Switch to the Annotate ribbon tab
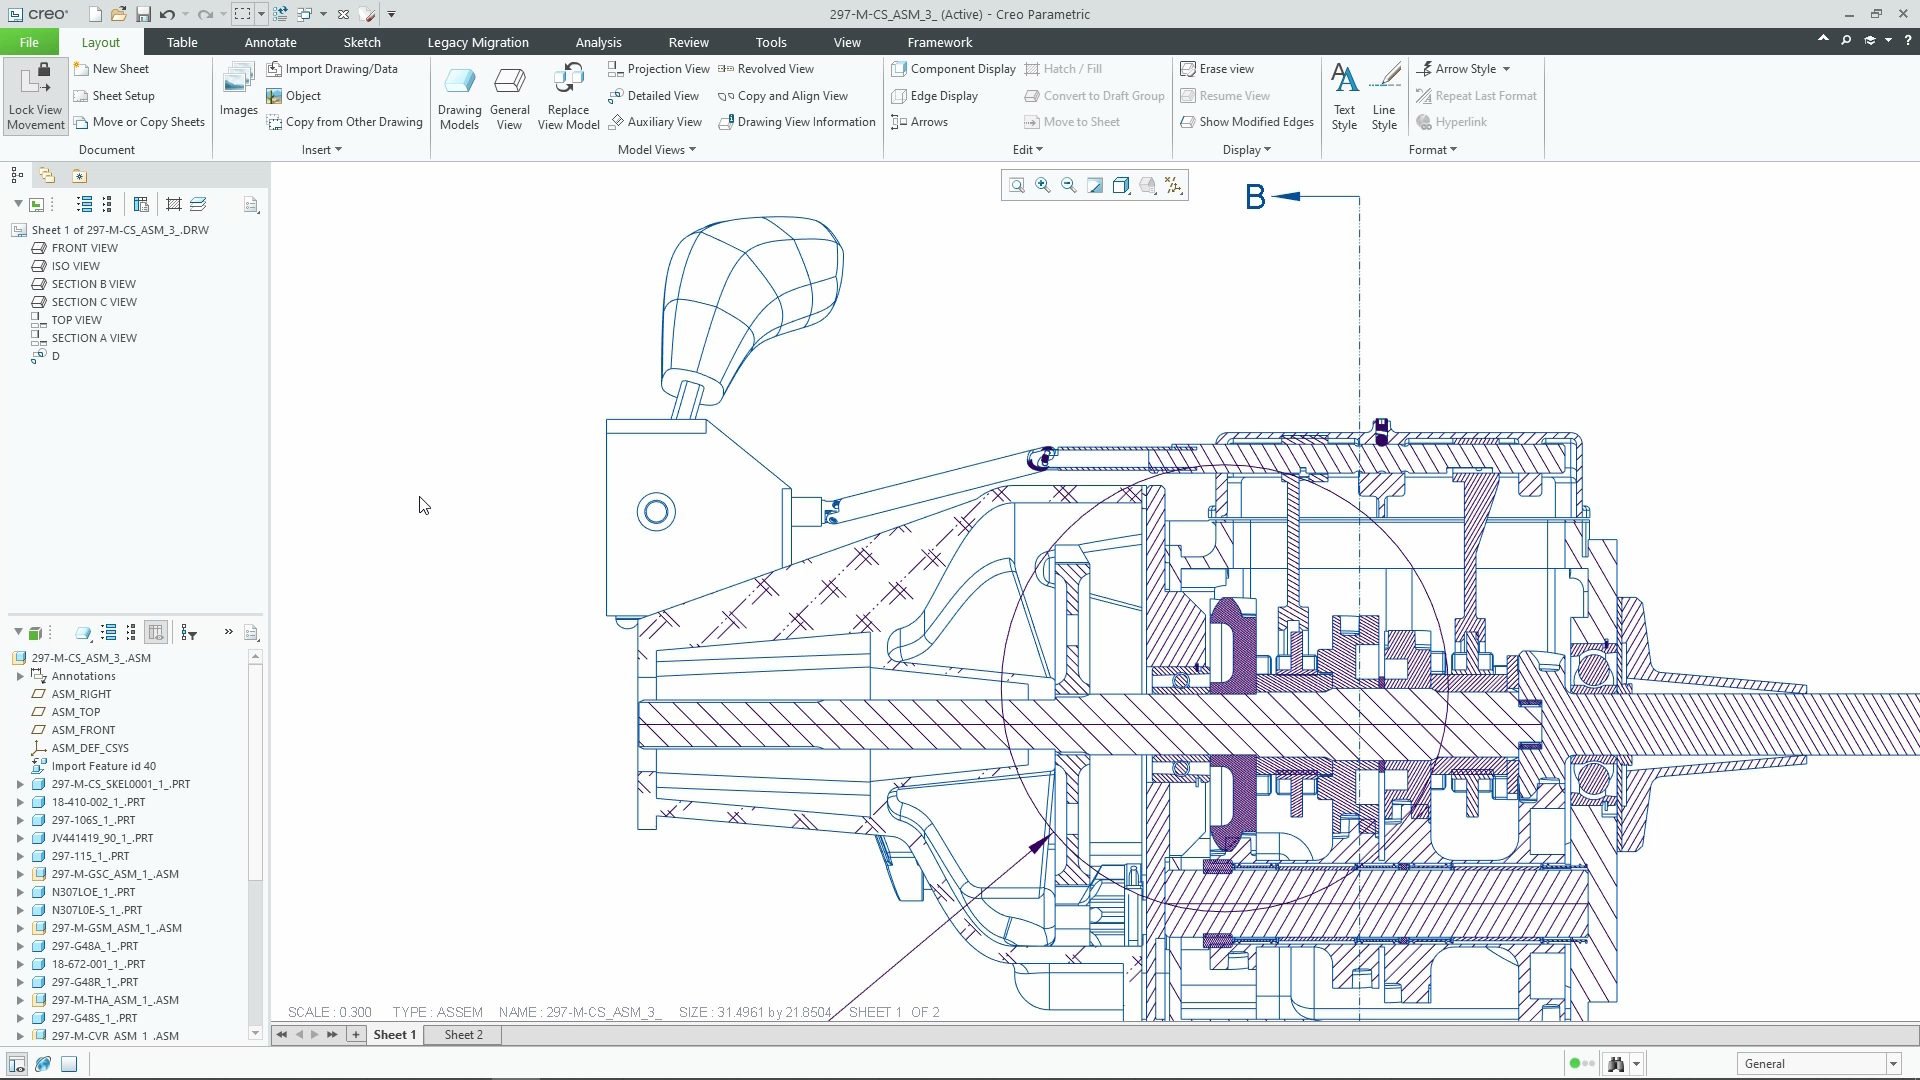This screenshot has height=1080, width=1920. (270, 42)
